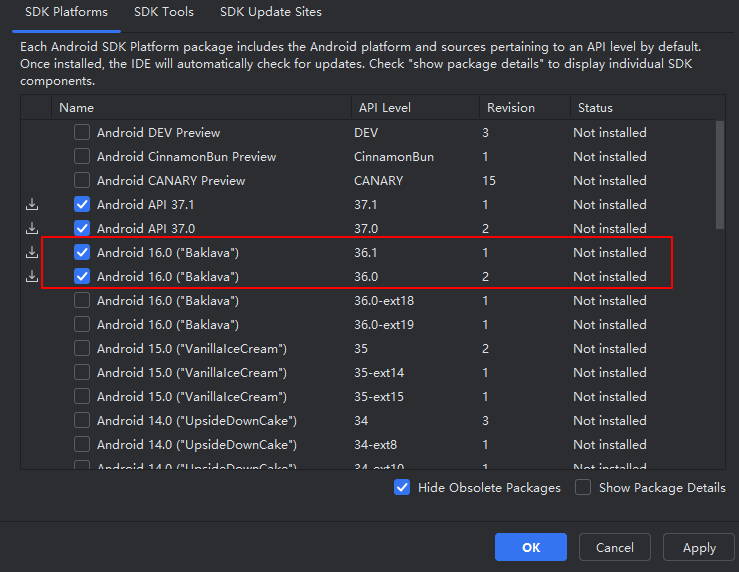Screen dimensions: 739x572
Task: Select the Android DEV Preview row name
Action: coord(158,133)
